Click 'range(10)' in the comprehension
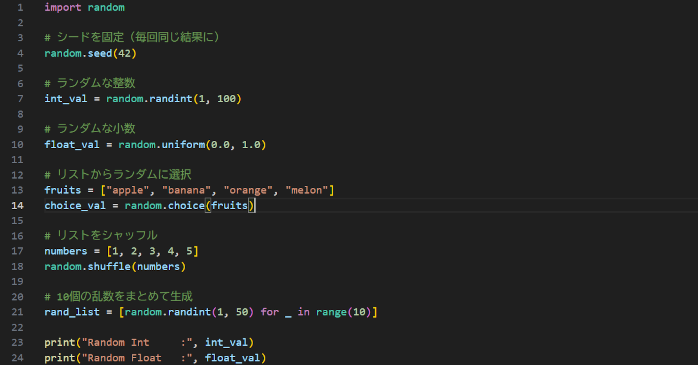Image resolution: width=698 pixels, height=365 pixels. [344, 312]
